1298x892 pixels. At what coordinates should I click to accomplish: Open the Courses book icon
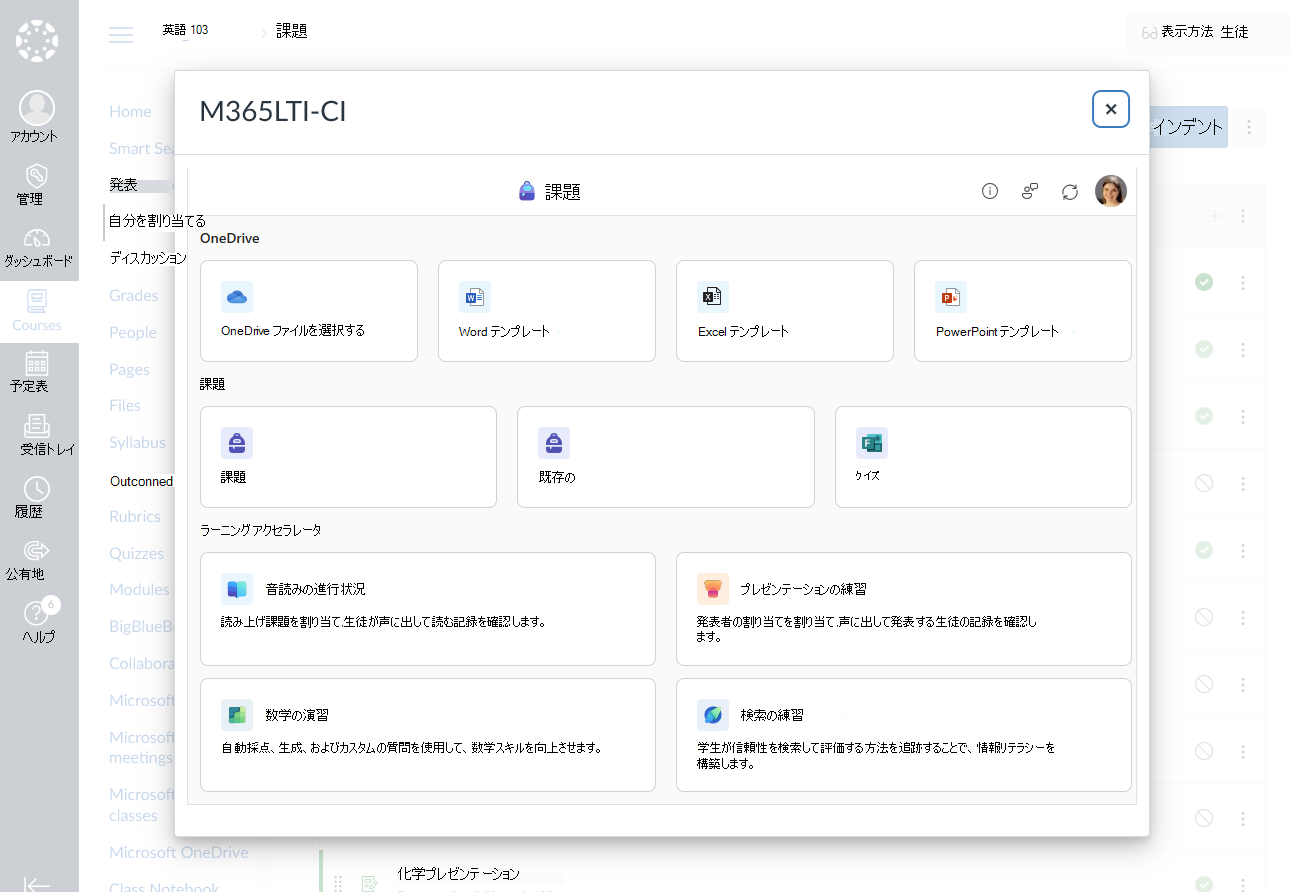pyautogui.click(x=37, y=300)
